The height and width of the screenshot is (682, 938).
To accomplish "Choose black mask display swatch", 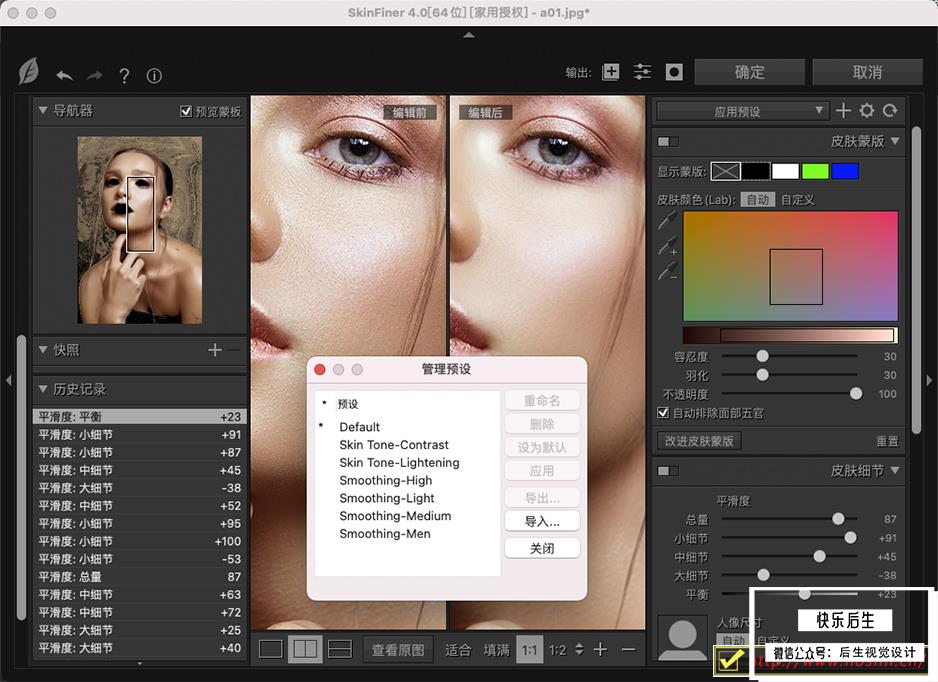I will click(x=756, y=172).
